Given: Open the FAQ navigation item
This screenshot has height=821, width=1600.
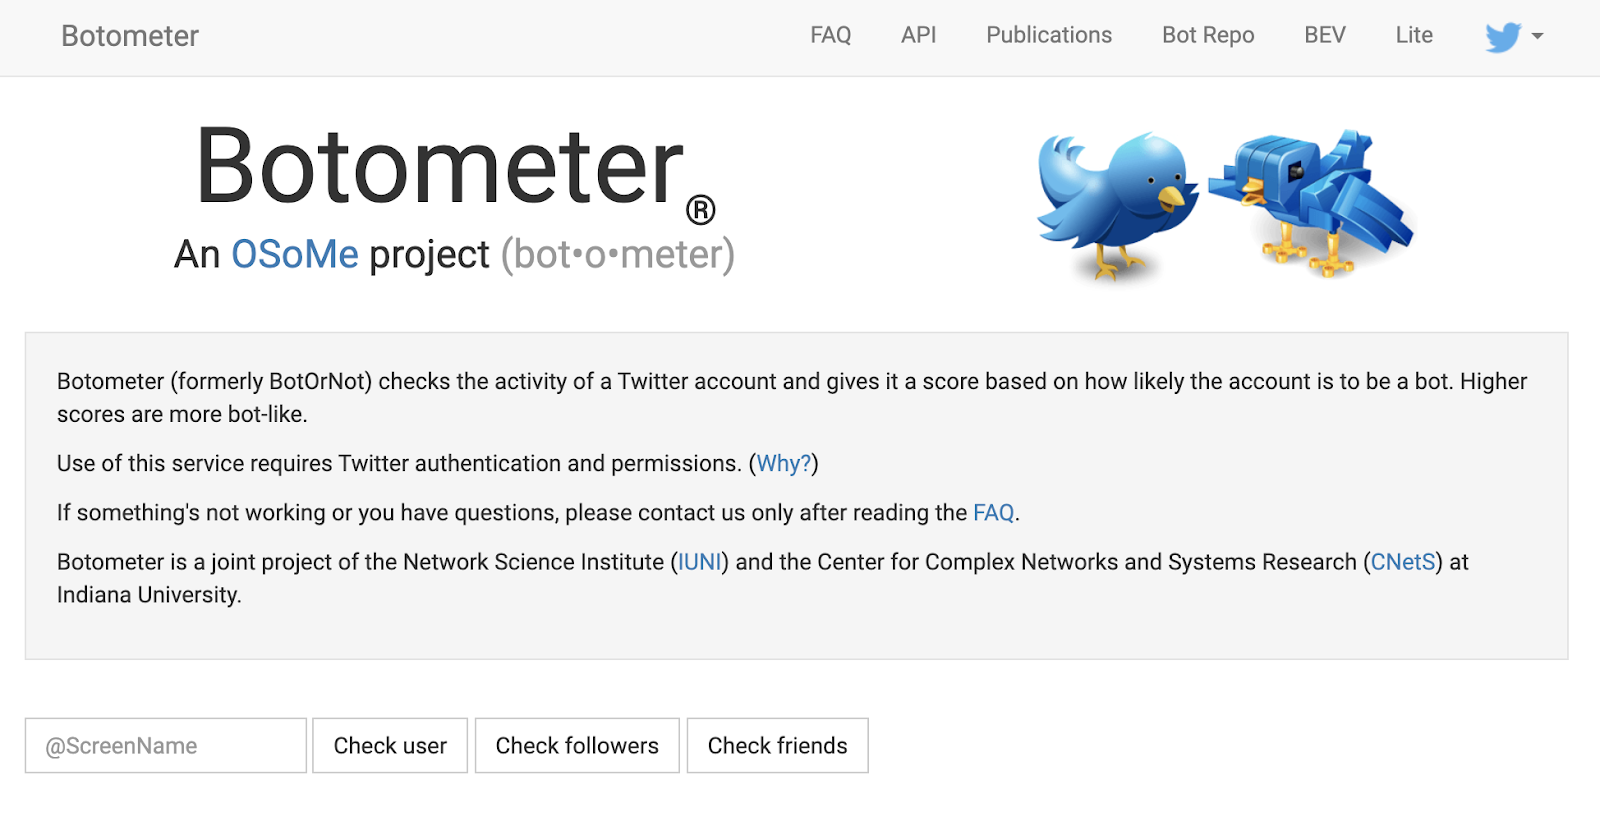Looking at the screenshot, I should click(830, 36).
